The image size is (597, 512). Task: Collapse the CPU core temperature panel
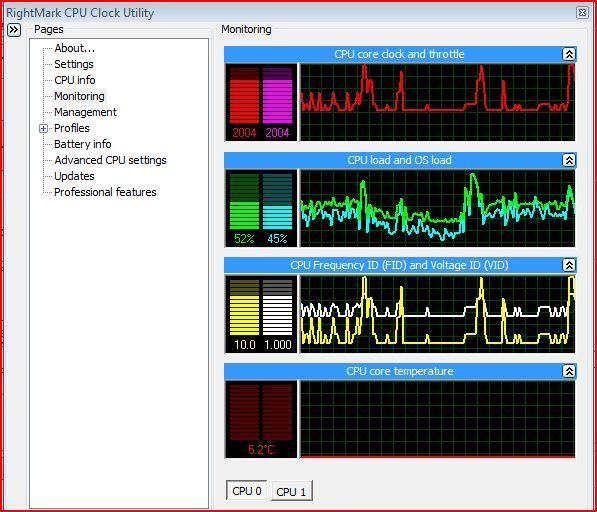[x=569, y=371]
